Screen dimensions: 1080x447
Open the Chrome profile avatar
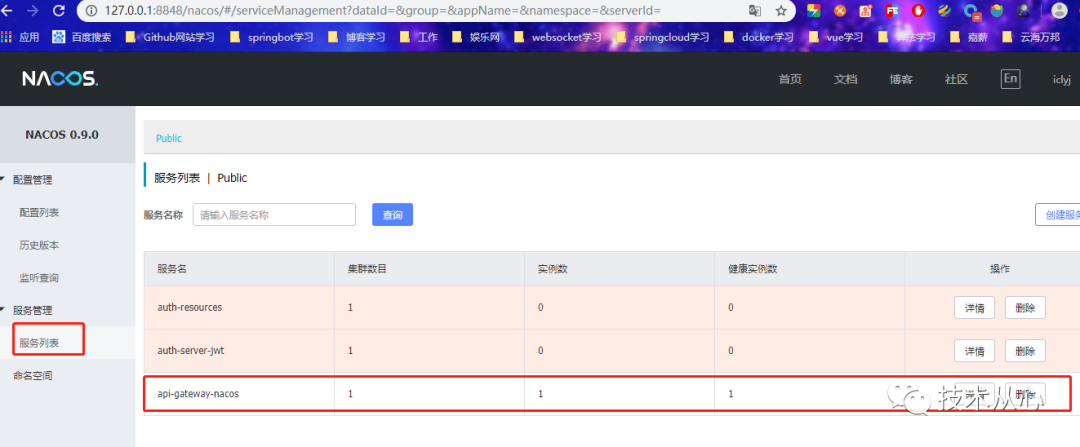(1059, 10)
